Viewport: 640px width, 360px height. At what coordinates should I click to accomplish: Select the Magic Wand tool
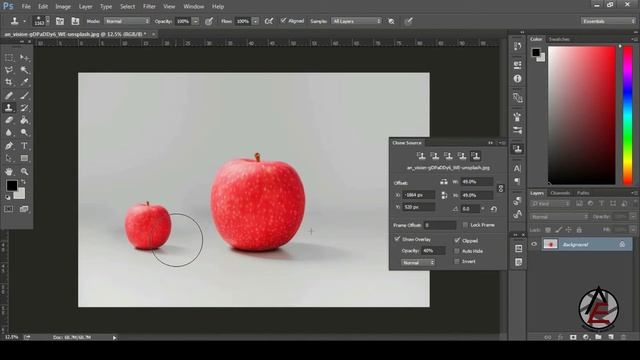pyautogui.click(x=24, y=70)
